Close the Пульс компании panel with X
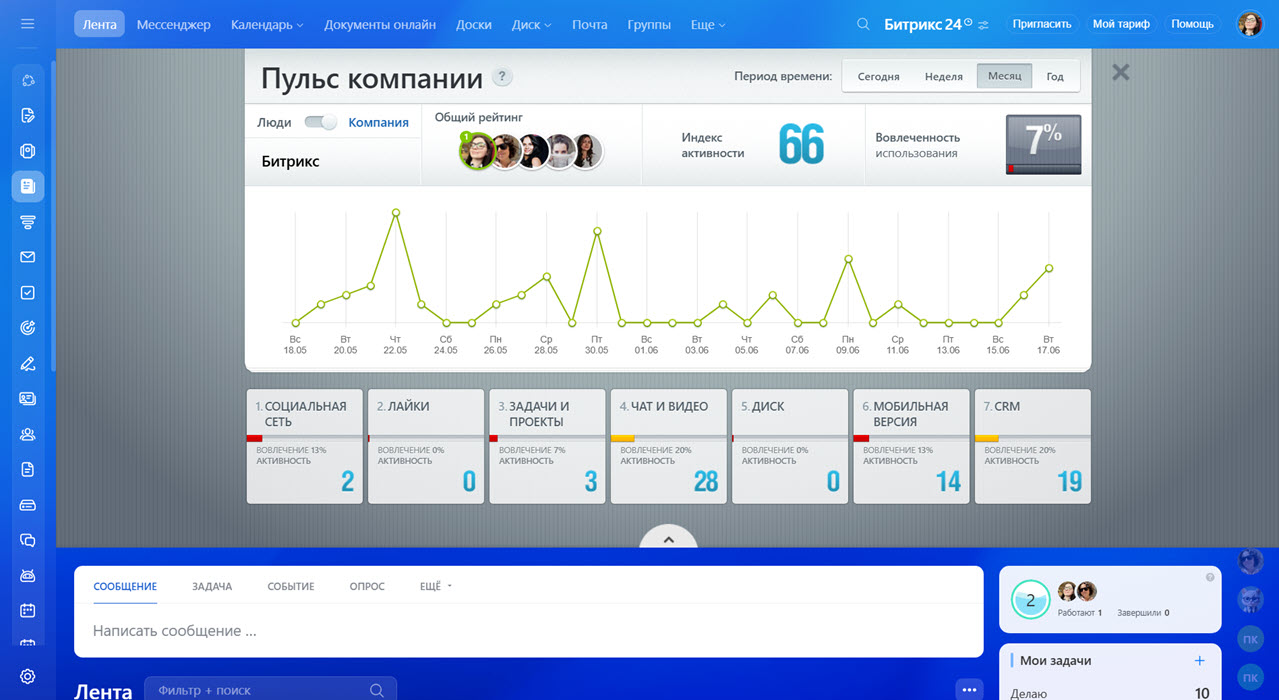 tap(1121, 72)
